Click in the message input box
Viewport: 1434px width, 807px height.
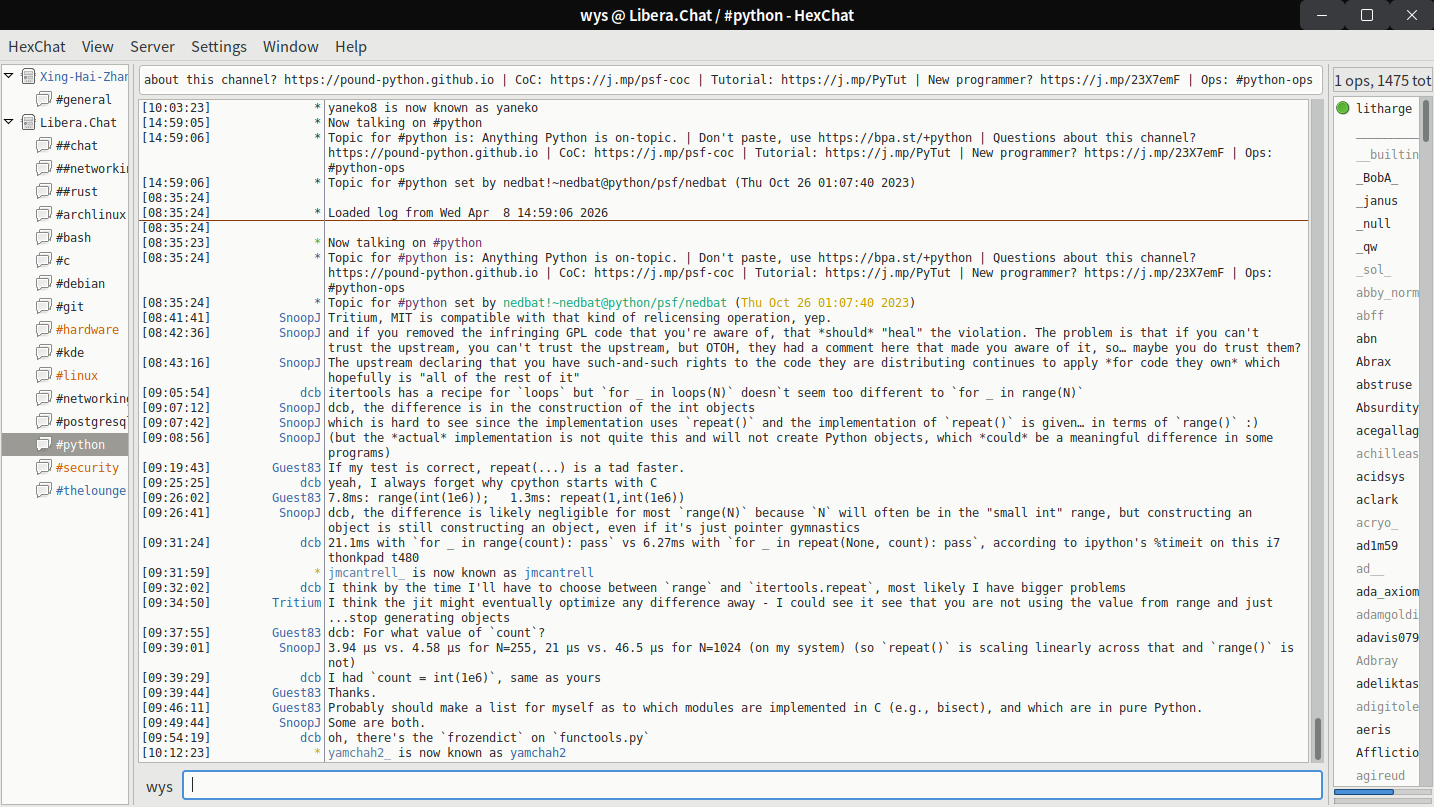click(x=750, y=786)
